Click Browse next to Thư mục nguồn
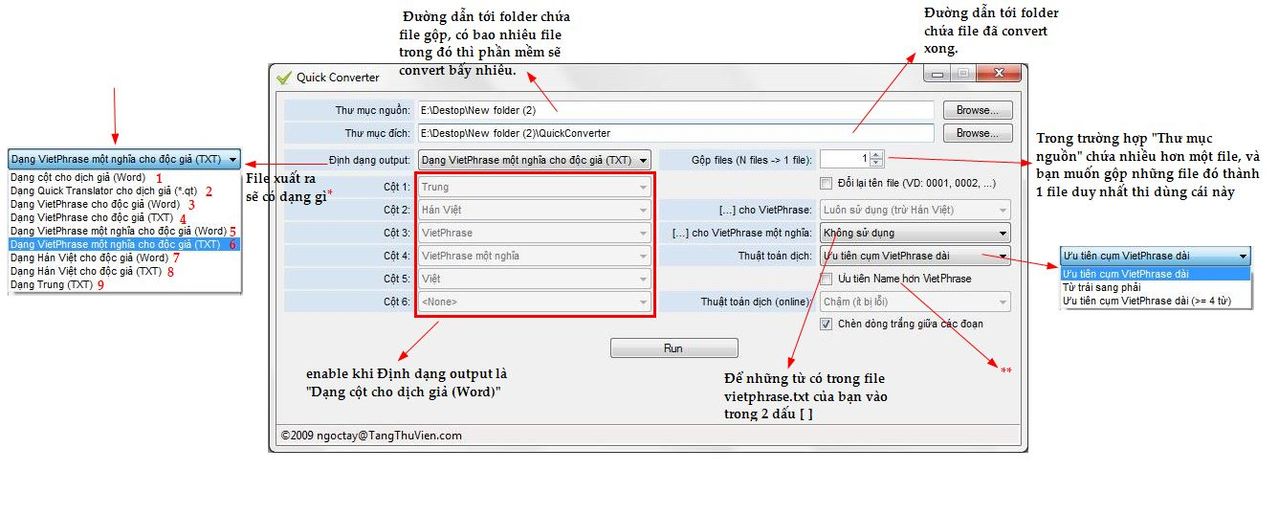Viewport: 1279px width, 515px height. tap(974, 110)
